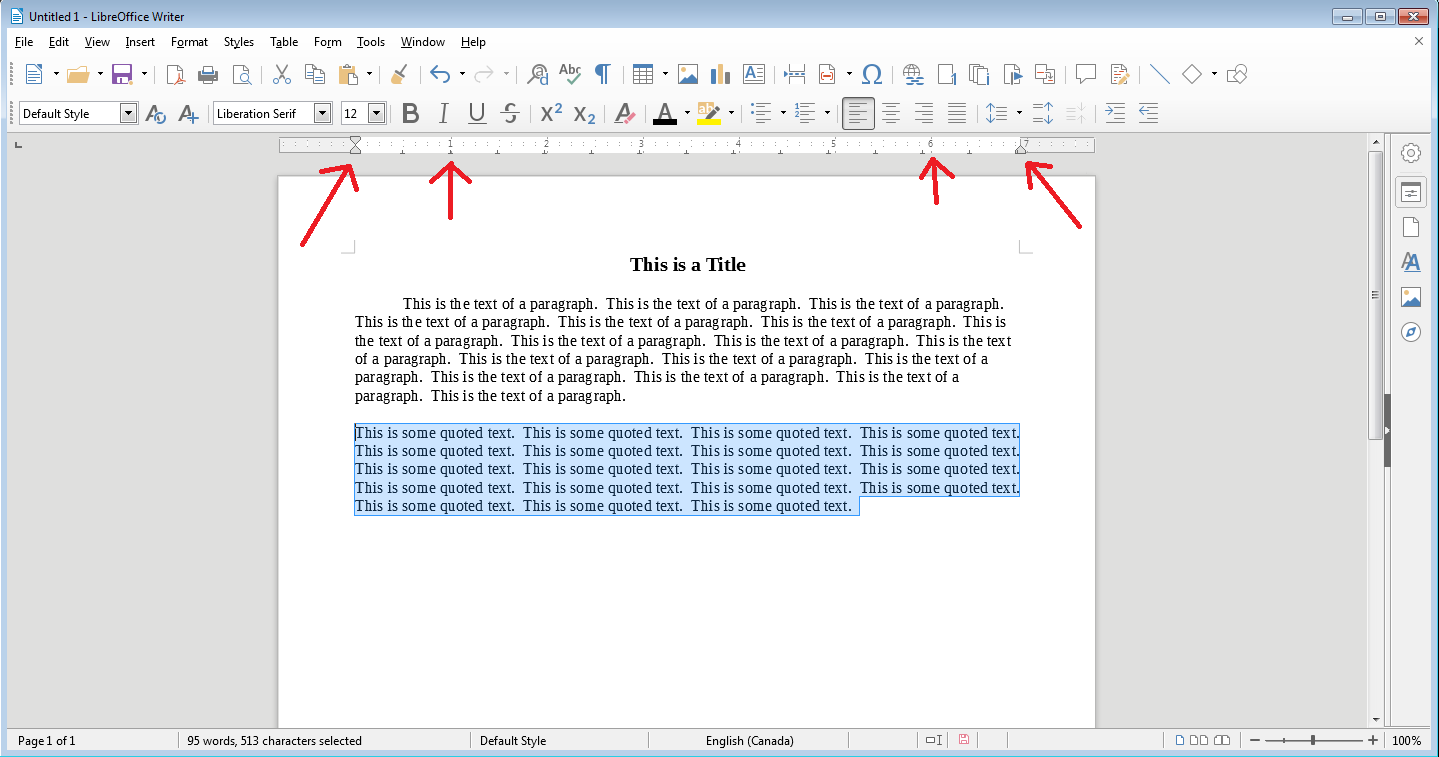This screenshot has height=757, width=1439.
Task: Toggle formatting marks display
Action: coord(602,74)
